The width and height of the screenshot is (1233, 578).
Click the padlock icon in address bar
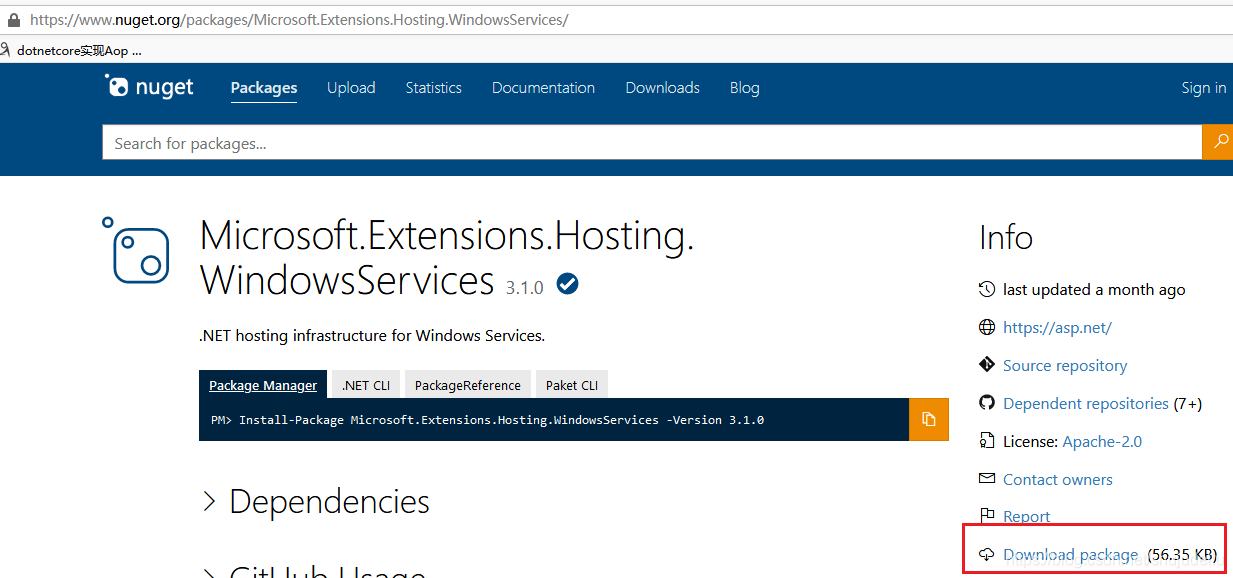pyautogui.click(x=13, y=19)
